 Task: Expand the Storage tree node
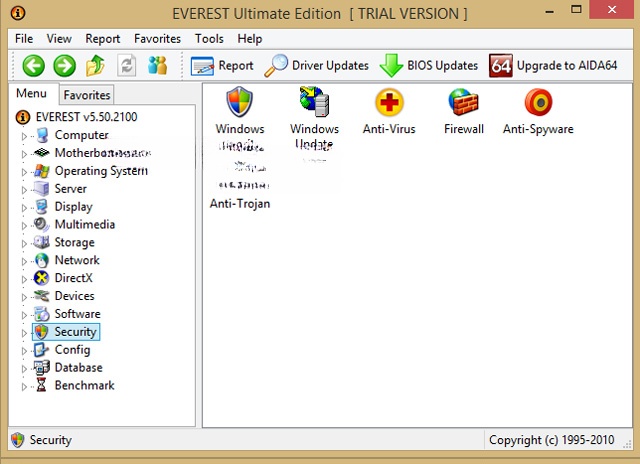click(x=24, y=243)
